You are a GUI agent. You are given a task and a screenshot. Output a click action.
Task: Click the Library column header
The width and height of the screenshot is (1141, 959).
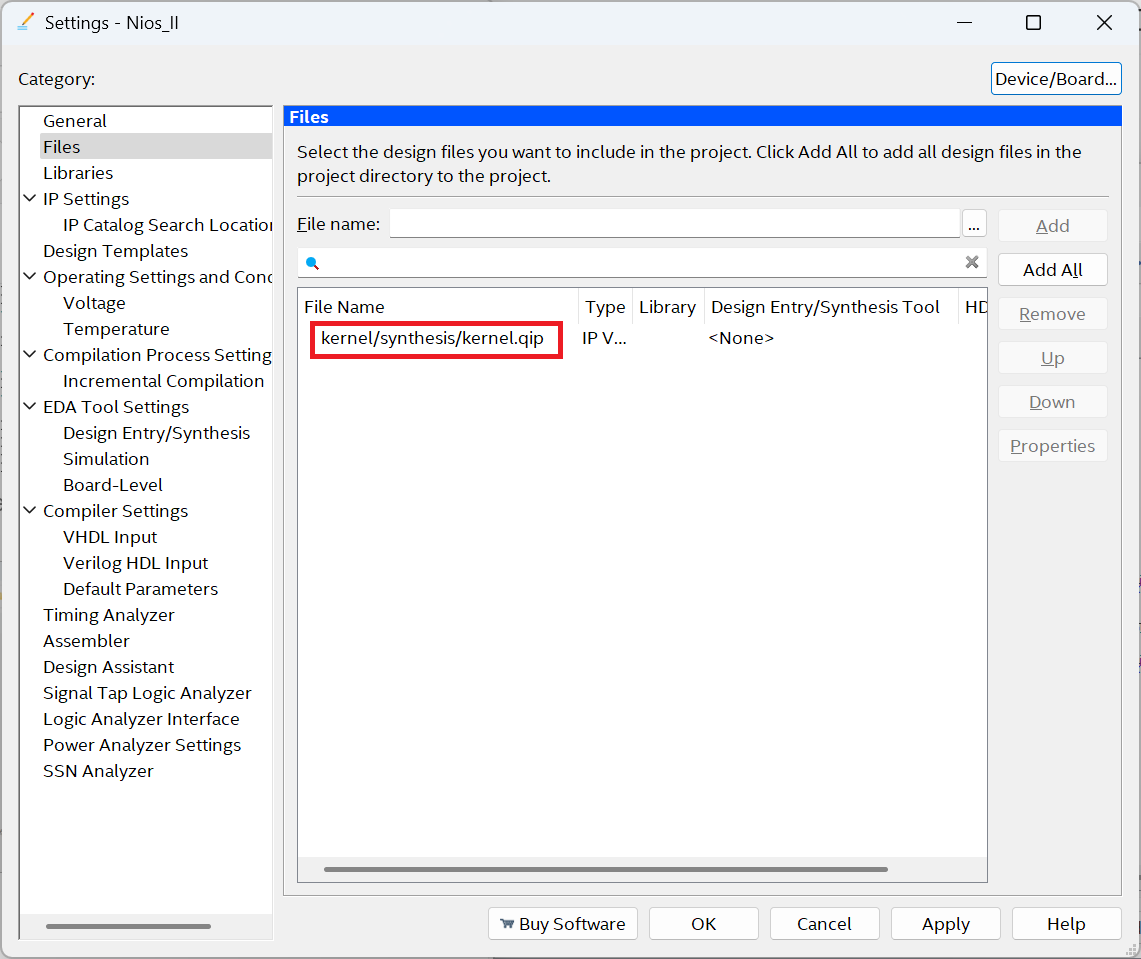tap(667, 307)
